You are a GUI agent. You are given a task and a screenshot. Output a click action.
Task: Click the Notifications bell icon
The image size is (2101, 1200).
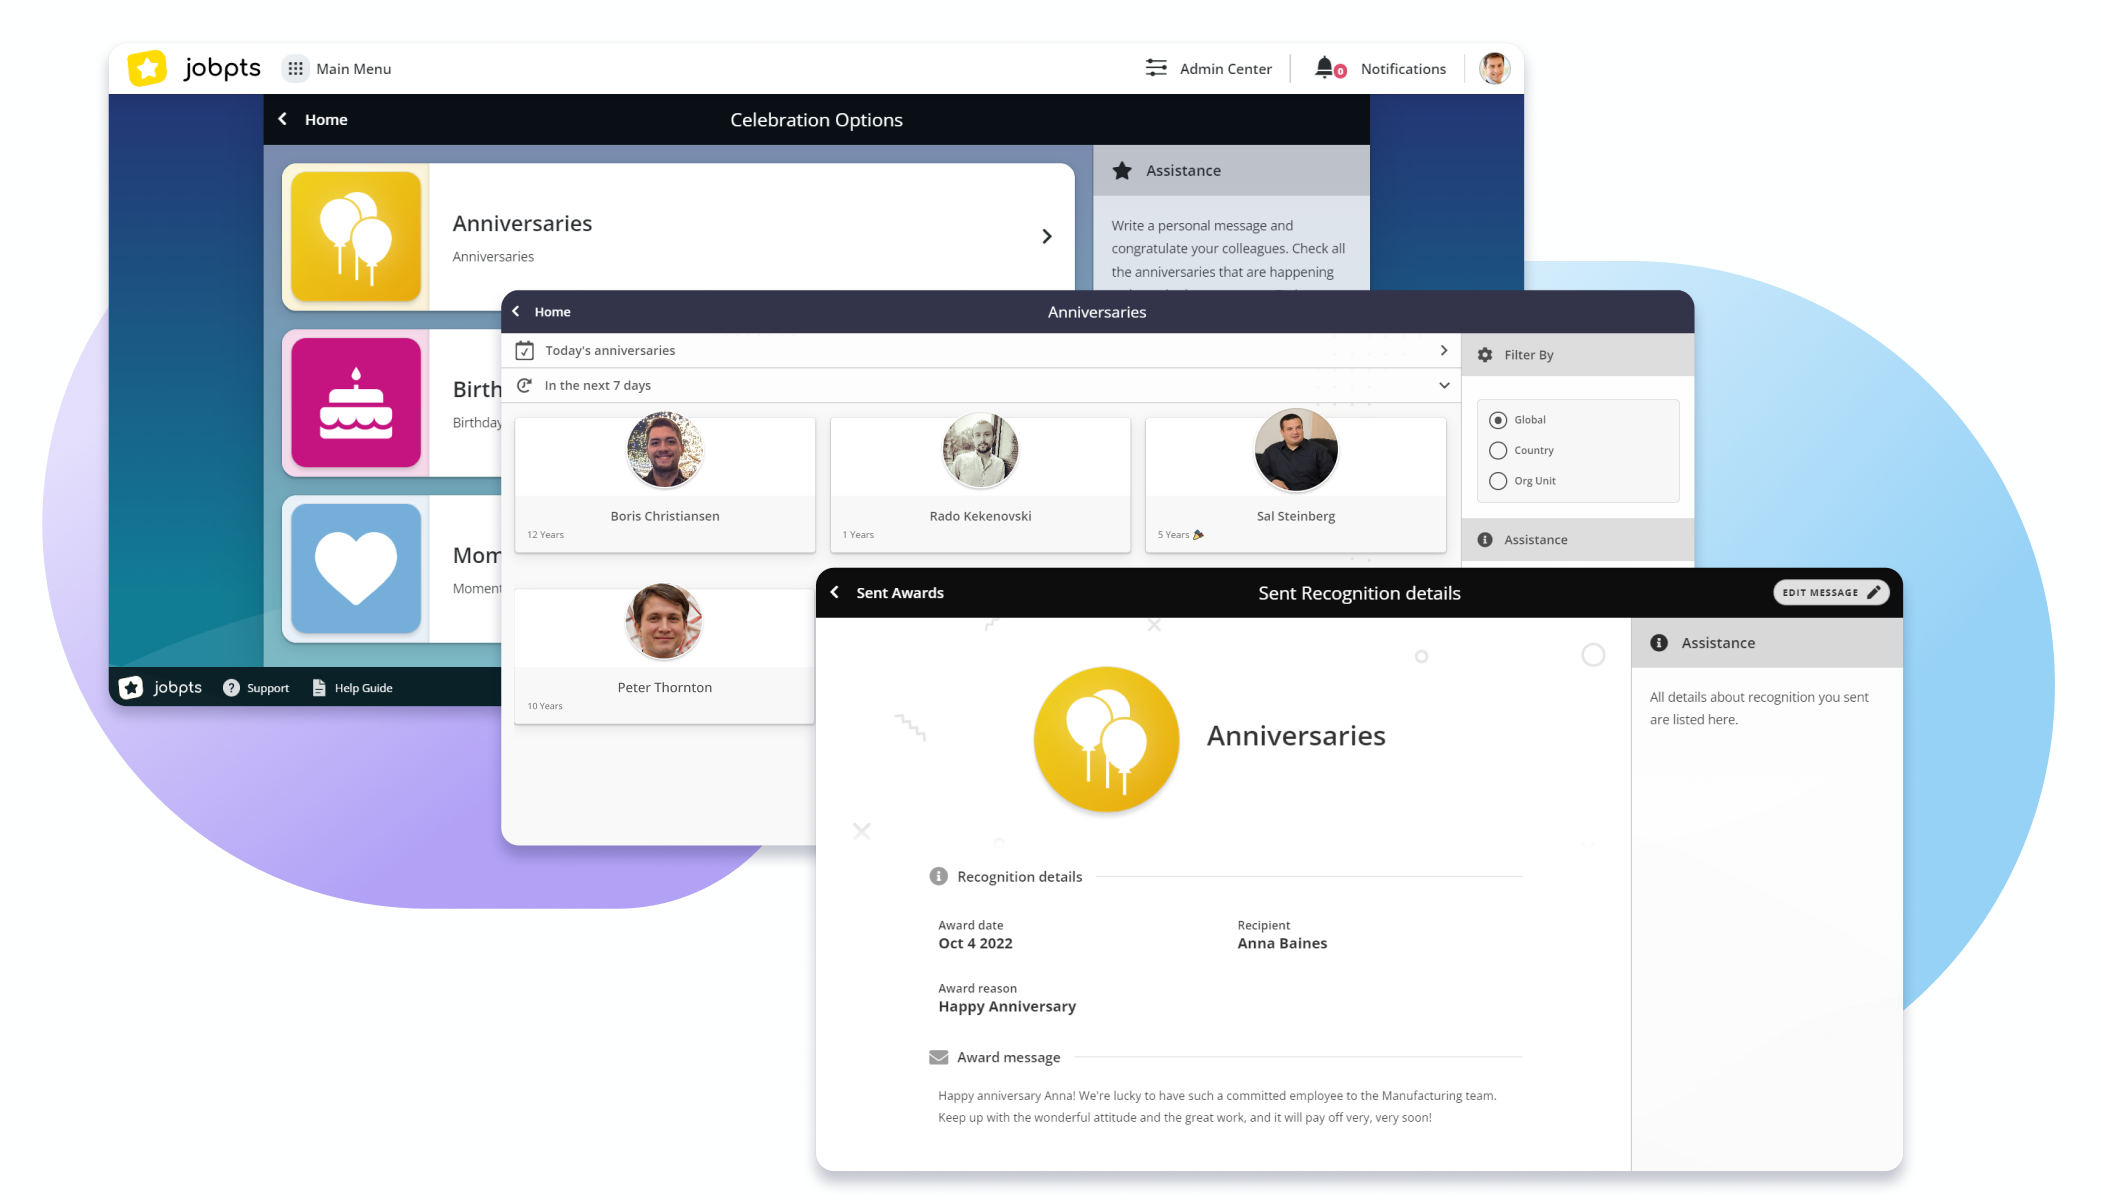1325,67
